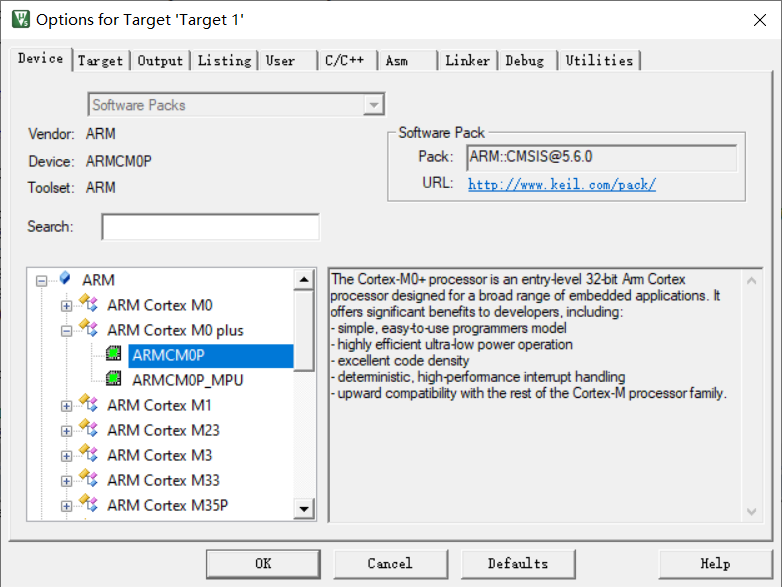Click the ARMCM0P_MPU chip icon
782x587 pixels.
(114, 379)
